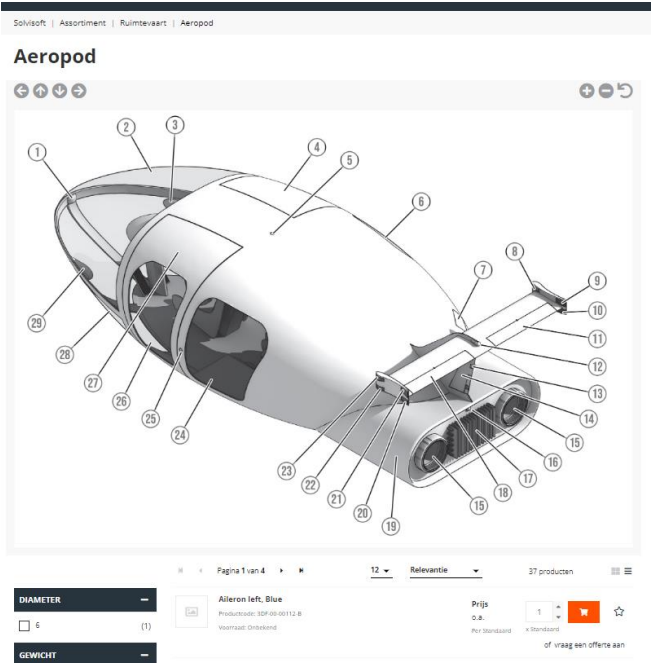Select part callout number 3
The height and width of the screenshot is (669, 651).
point(175,125)
